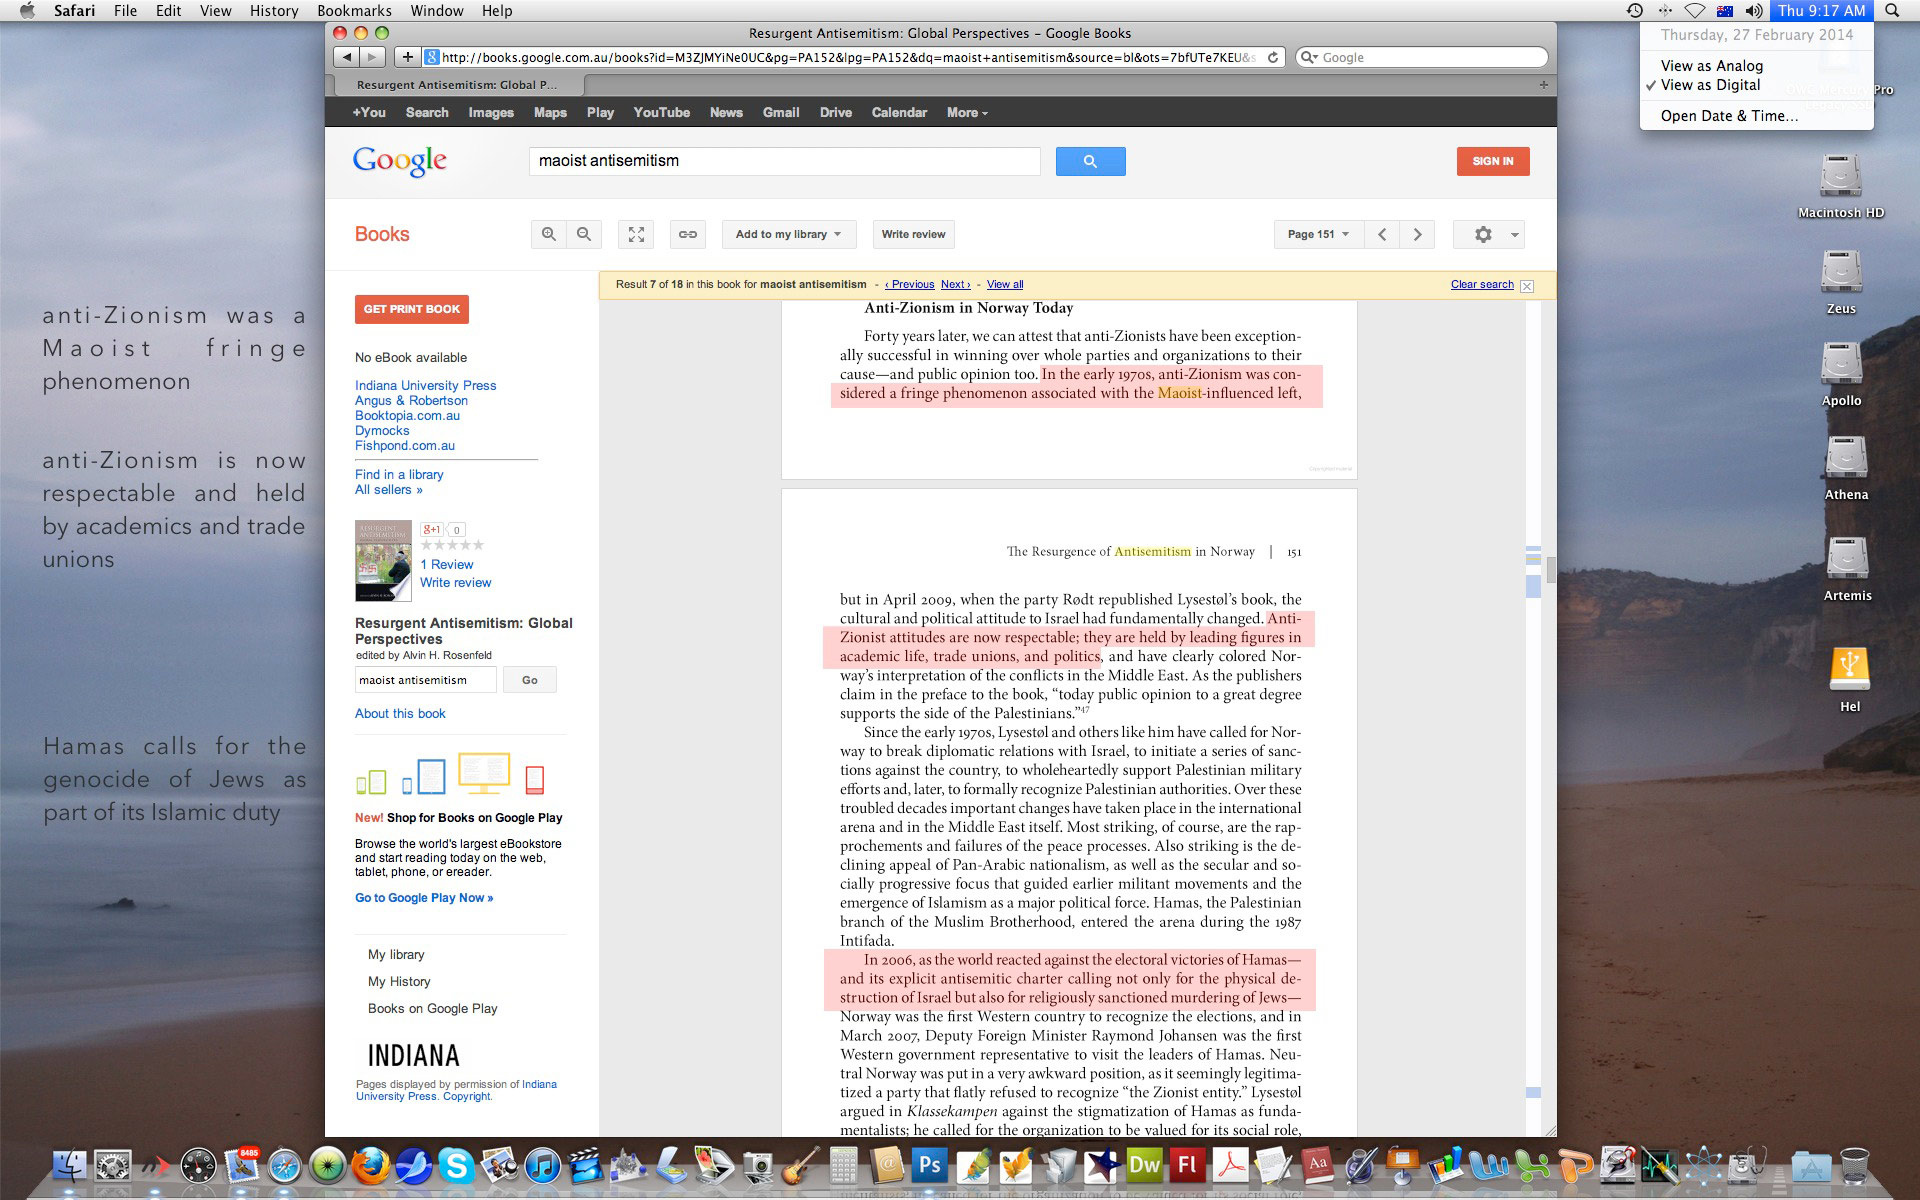Click the book cover thumbnail

[383, 561]
